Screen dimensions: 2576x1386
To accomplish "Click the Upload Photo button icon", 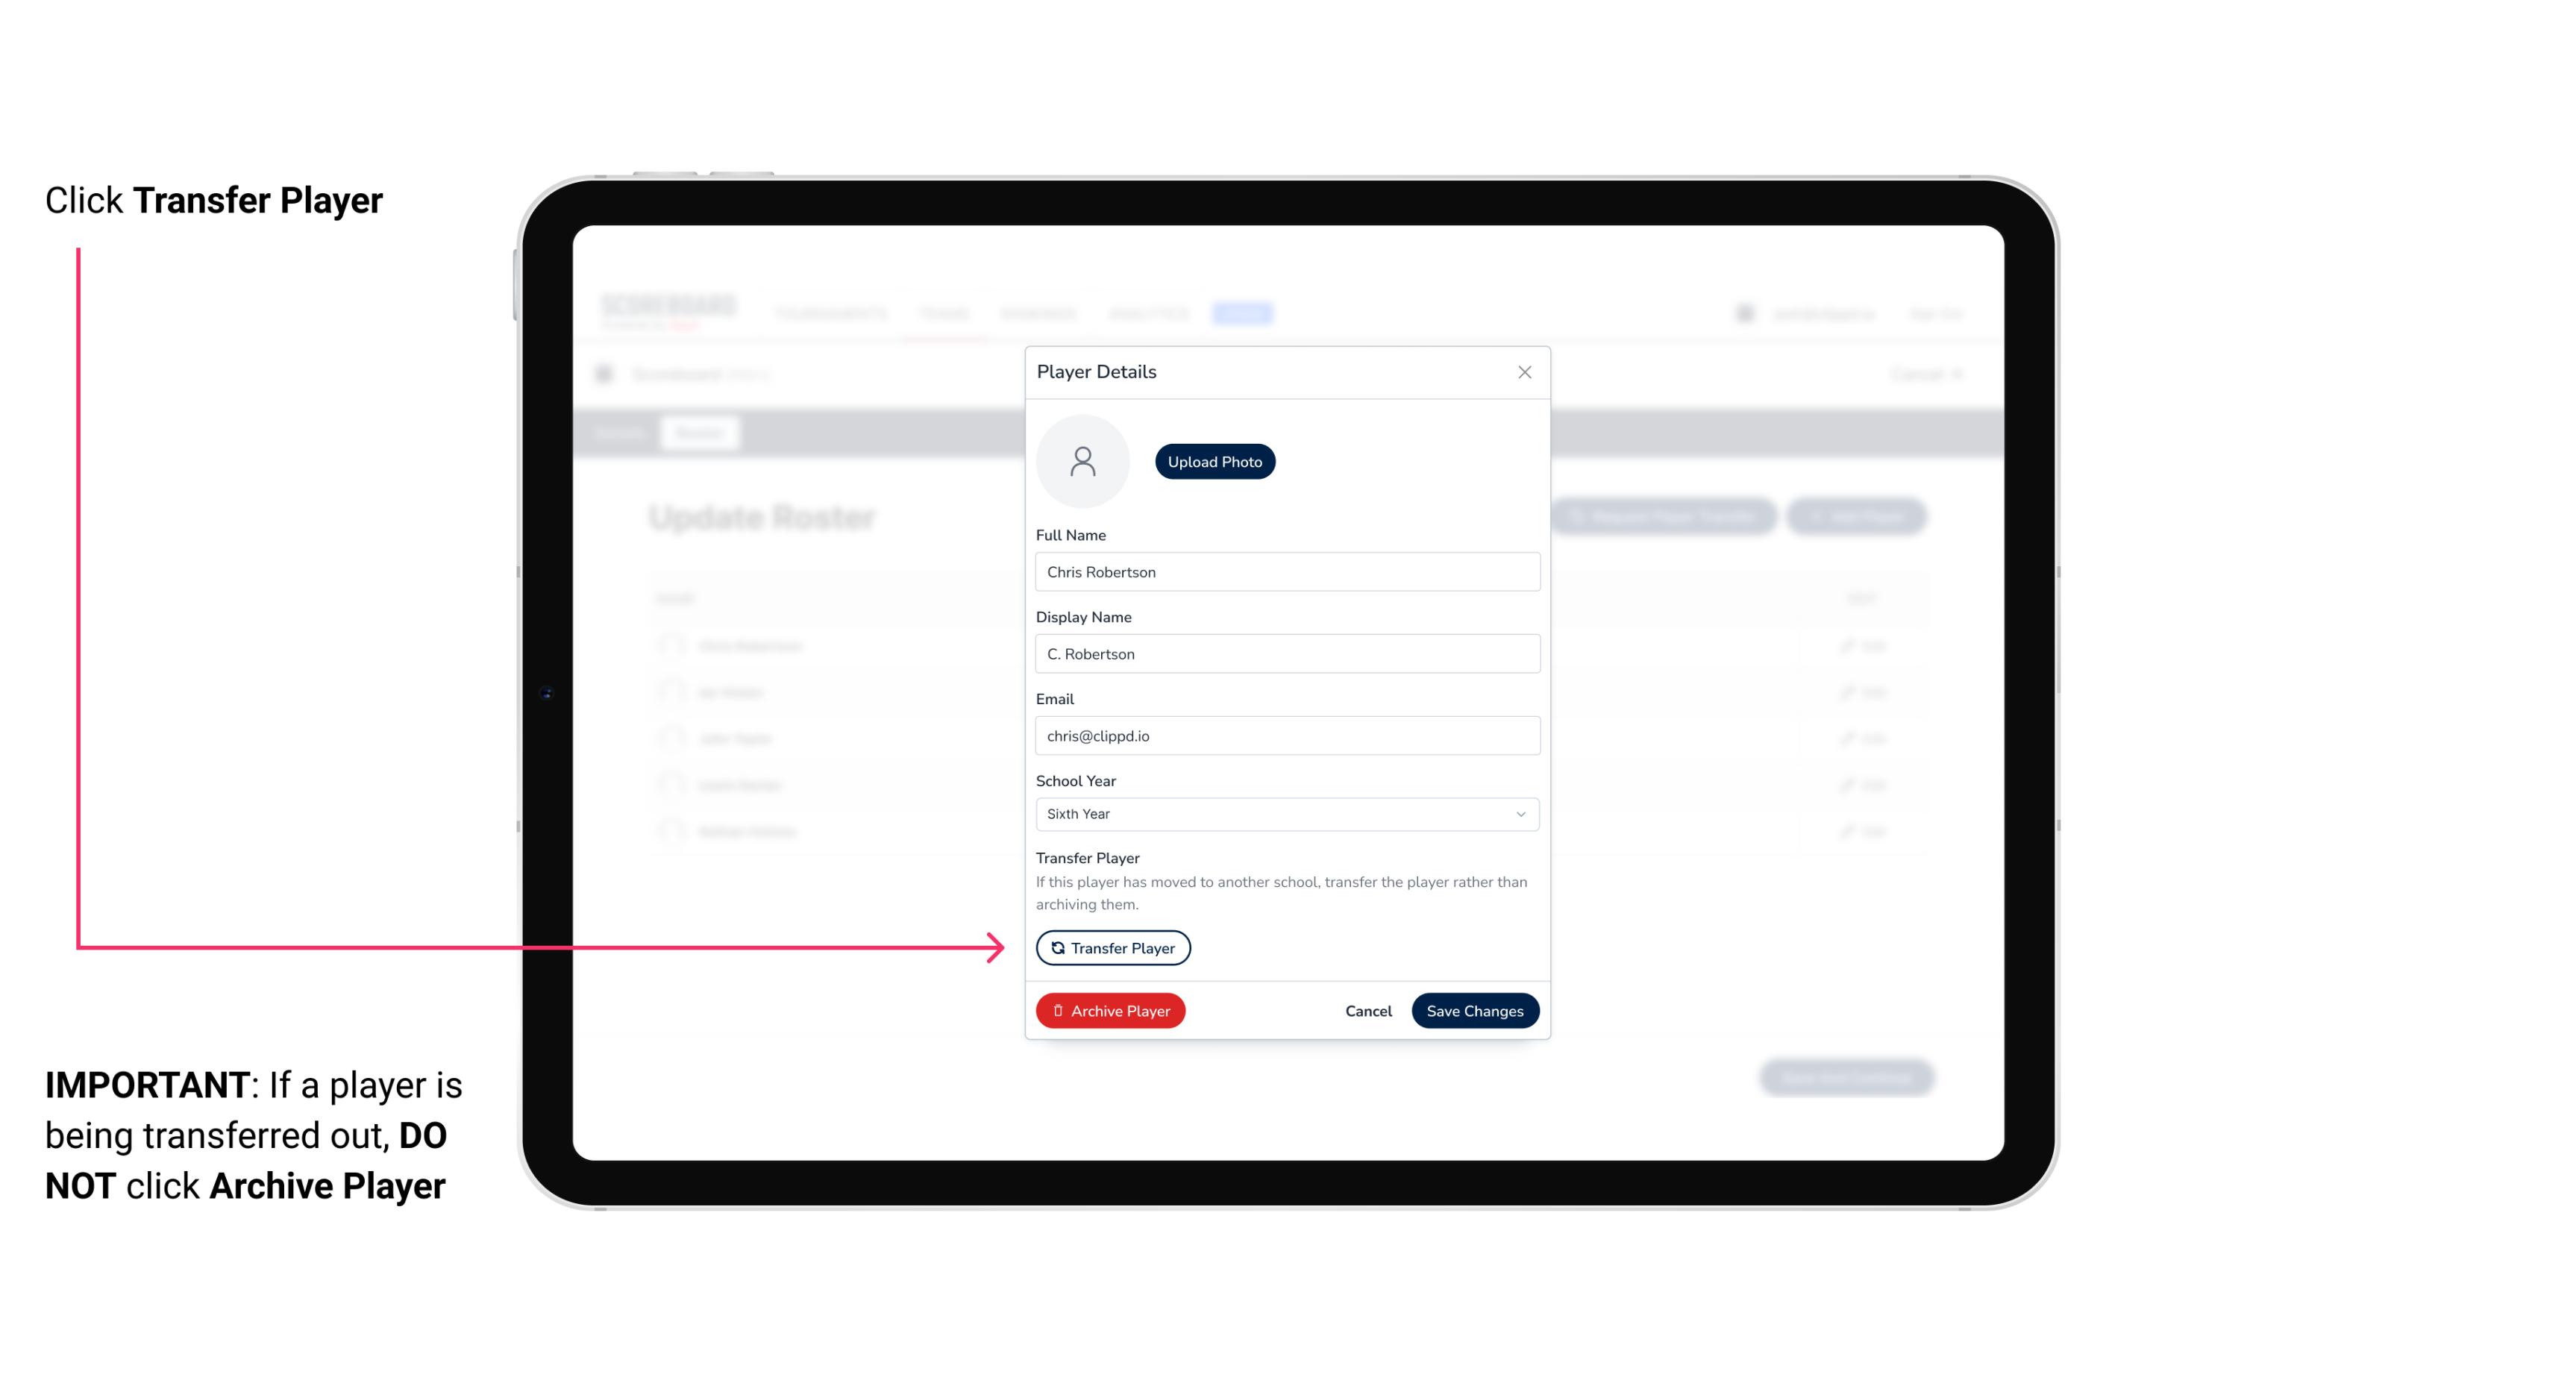I will [1215, 461].
